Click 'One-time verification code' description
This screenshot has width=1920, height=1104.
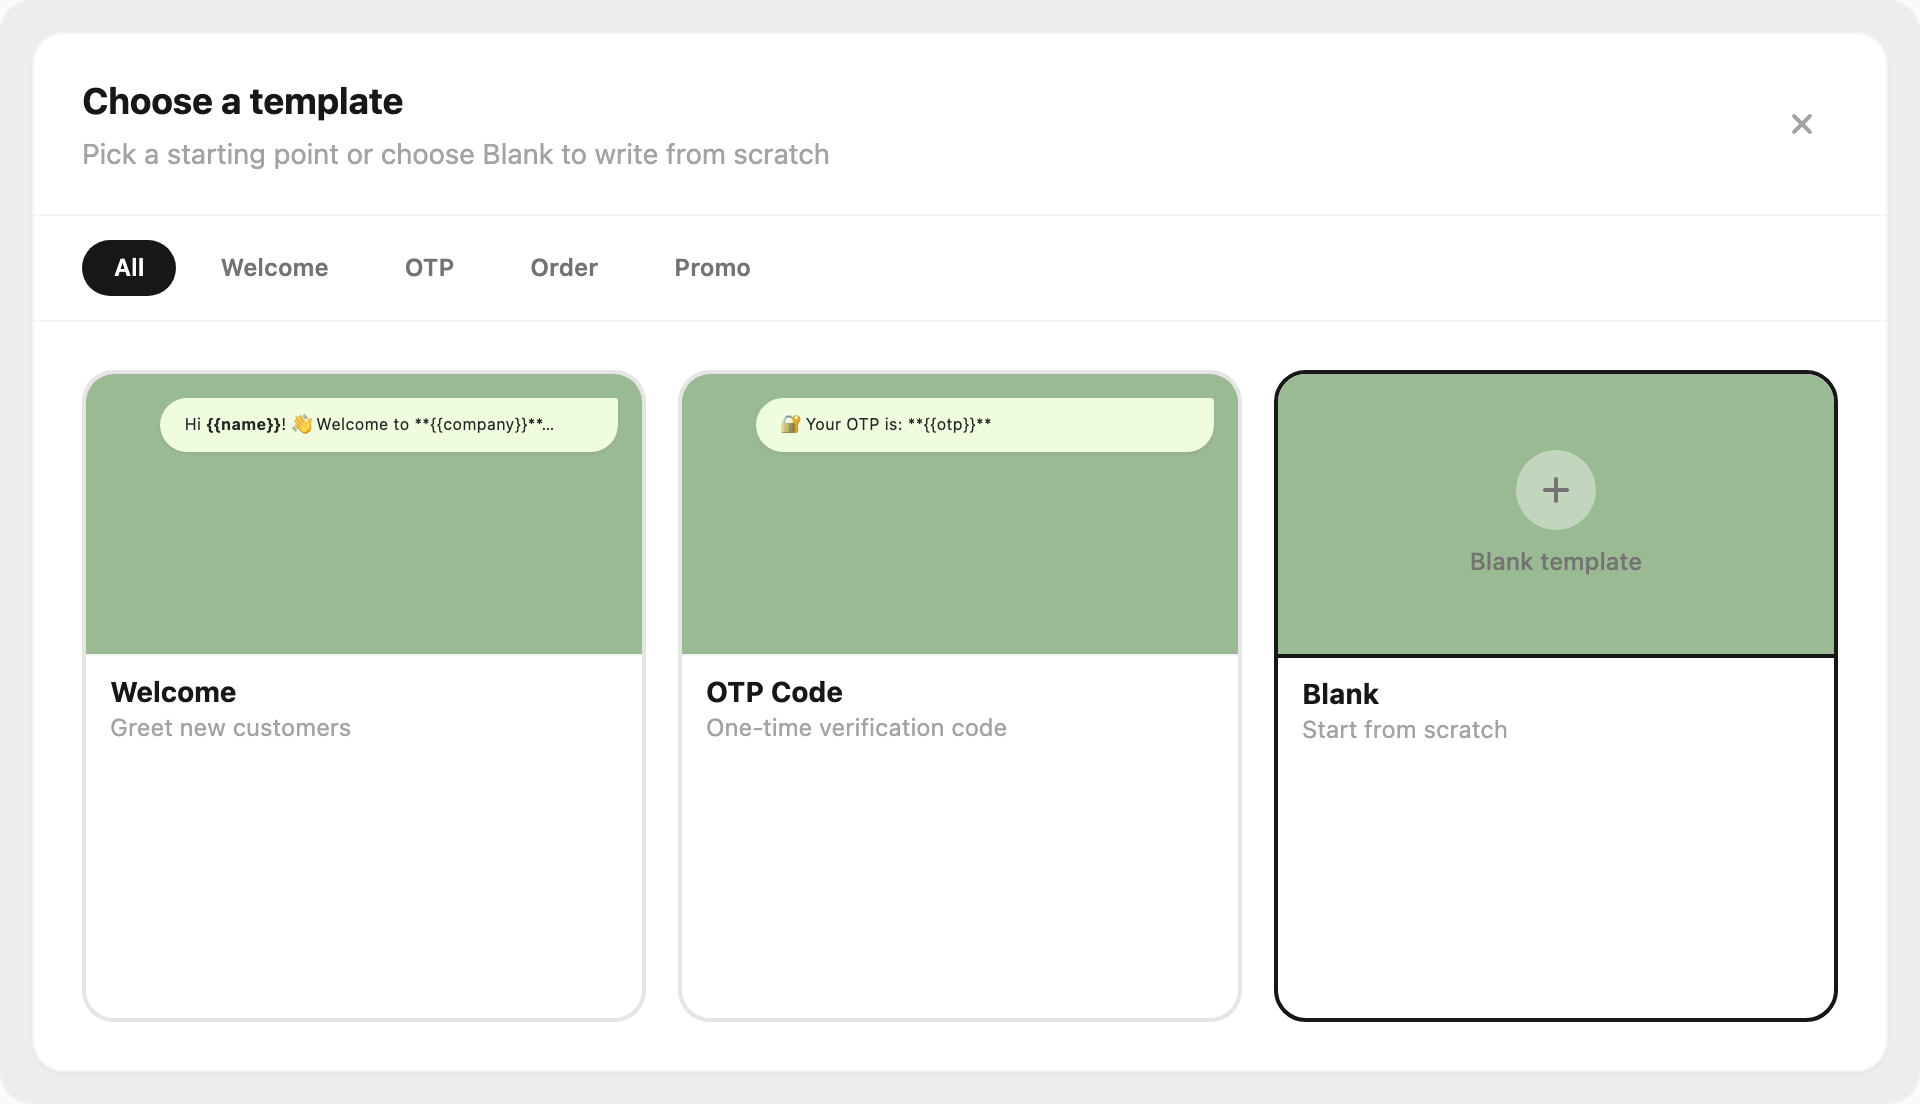(856, 728)
